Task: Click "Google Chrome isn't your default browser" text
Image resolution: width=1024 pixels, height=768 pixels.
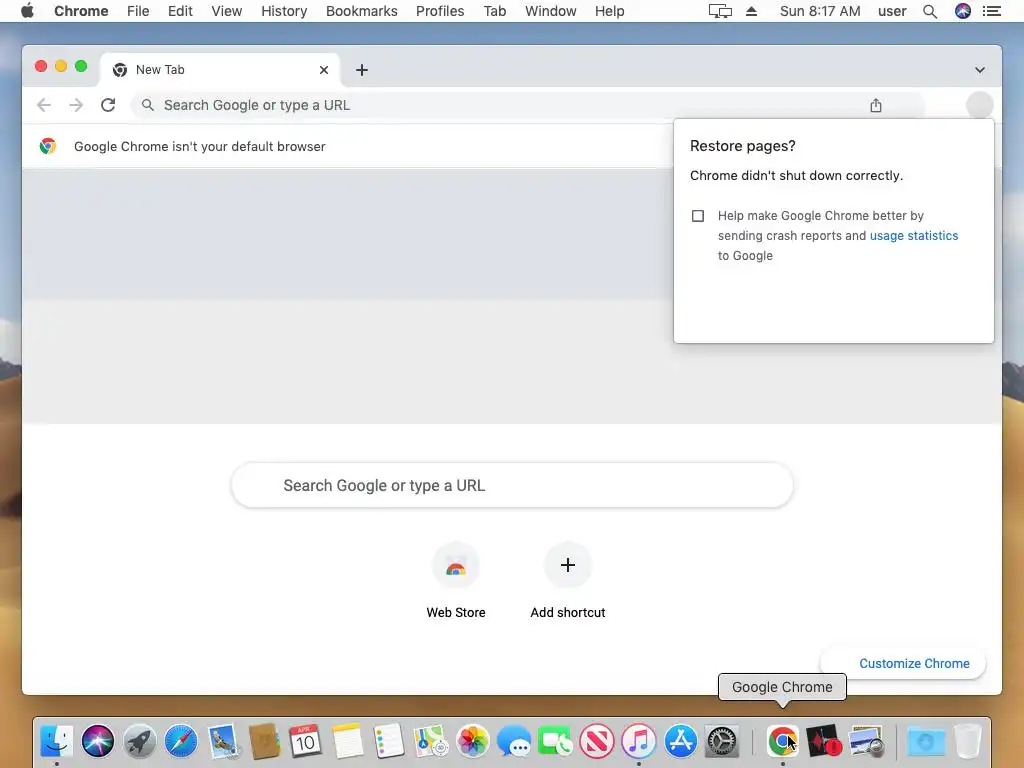Action: click(x=199, y=146)
